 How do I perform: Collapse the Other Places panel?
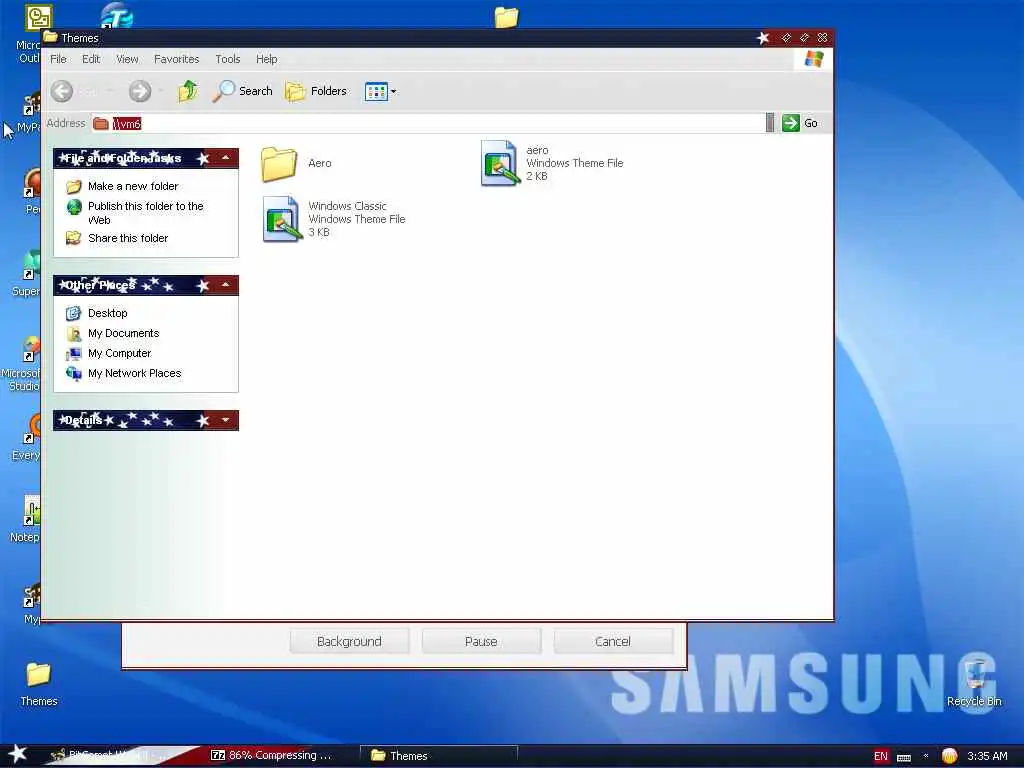225,285
